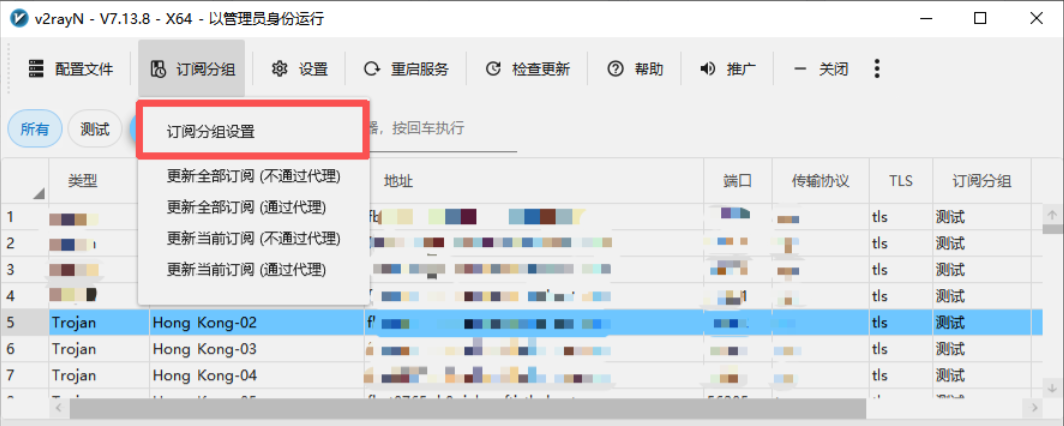This screenshot has height=426, width=1064.
Task: Click row header number 1
Action: click(x=25, y=218)
